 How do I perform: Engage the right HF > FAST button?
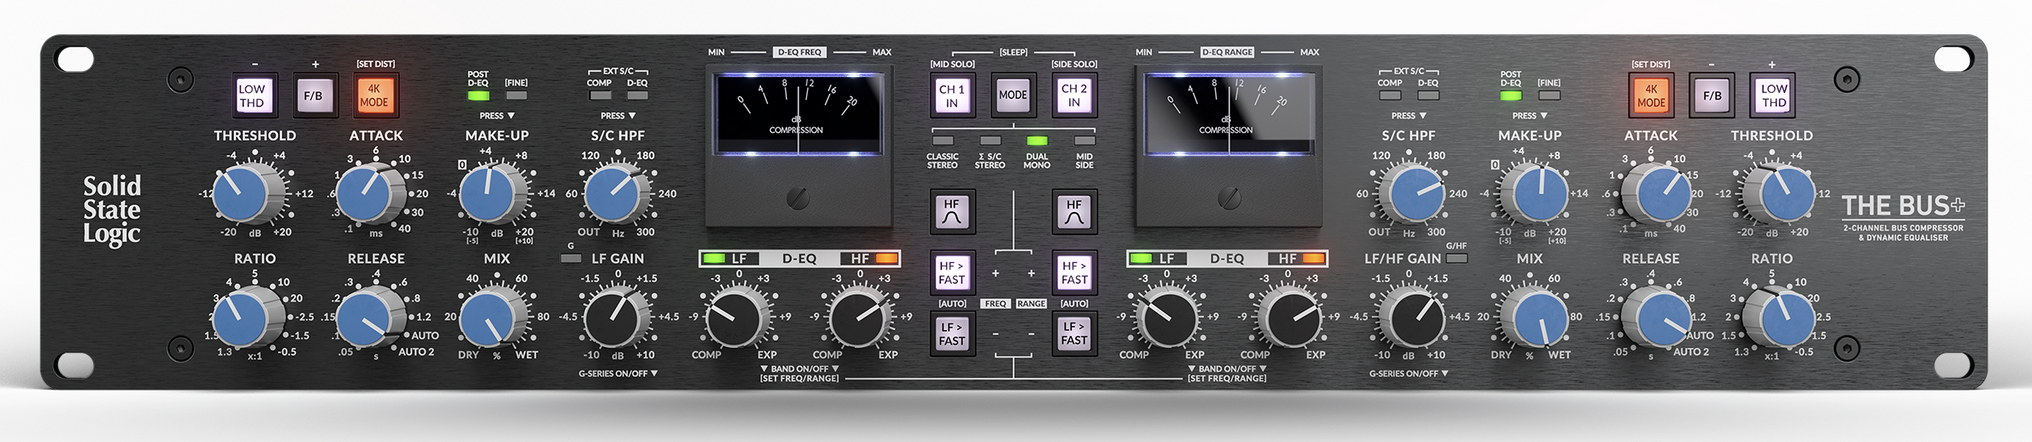point(1074,273)
